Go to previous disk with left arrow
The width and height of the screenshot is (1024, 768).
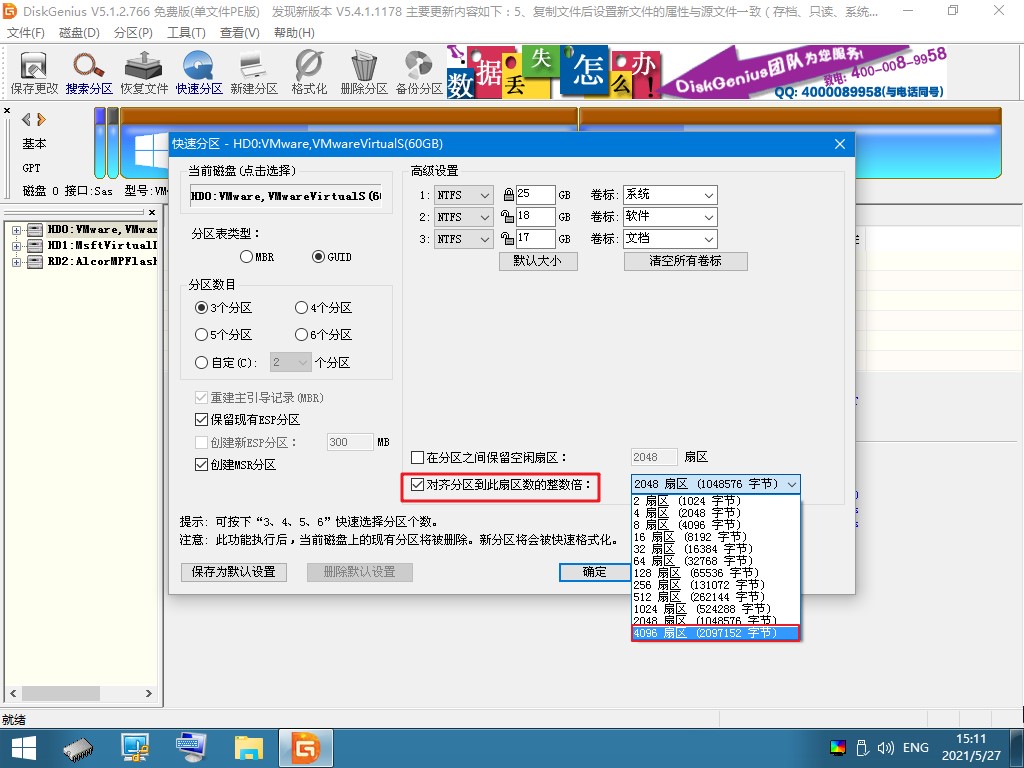[26, 120]
